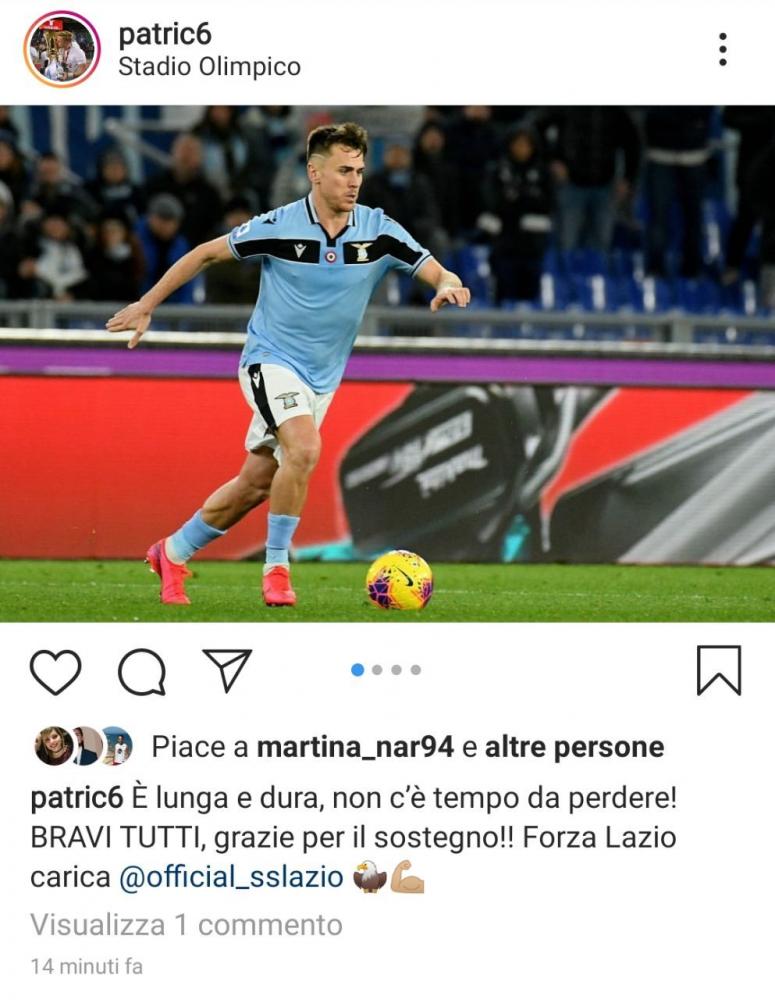
Task: Tap the main football player photo
Action: point(387,364)
